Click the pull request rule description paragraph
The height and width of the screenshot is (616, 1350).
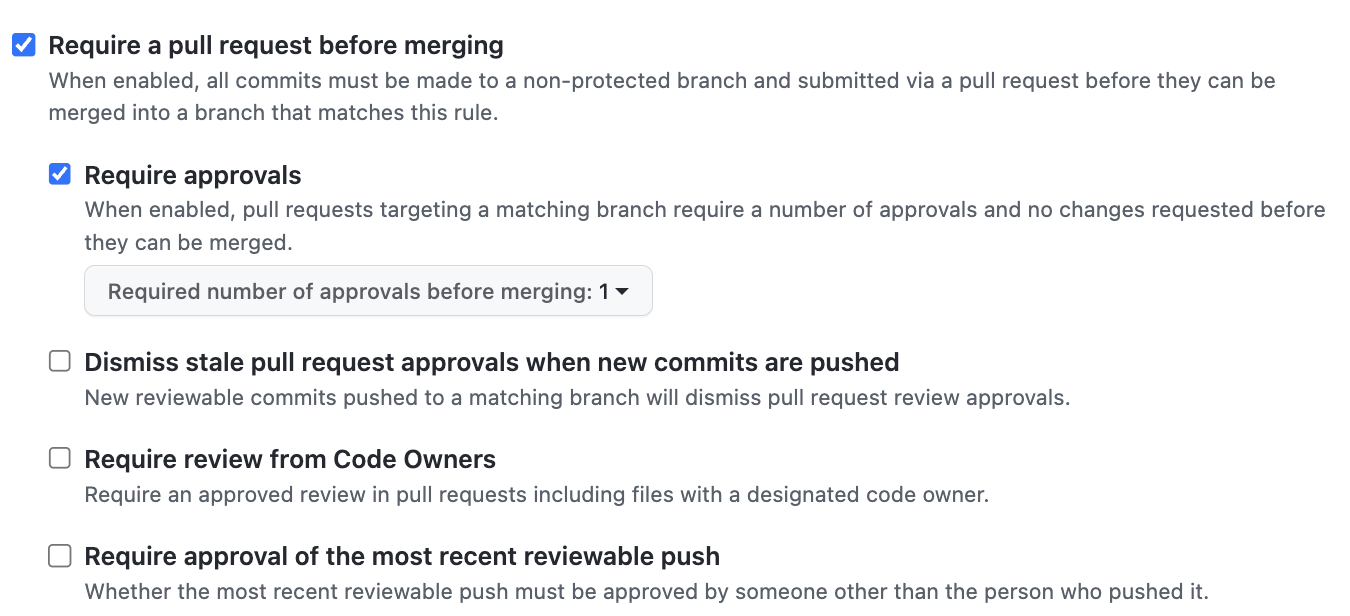point(660,95)
